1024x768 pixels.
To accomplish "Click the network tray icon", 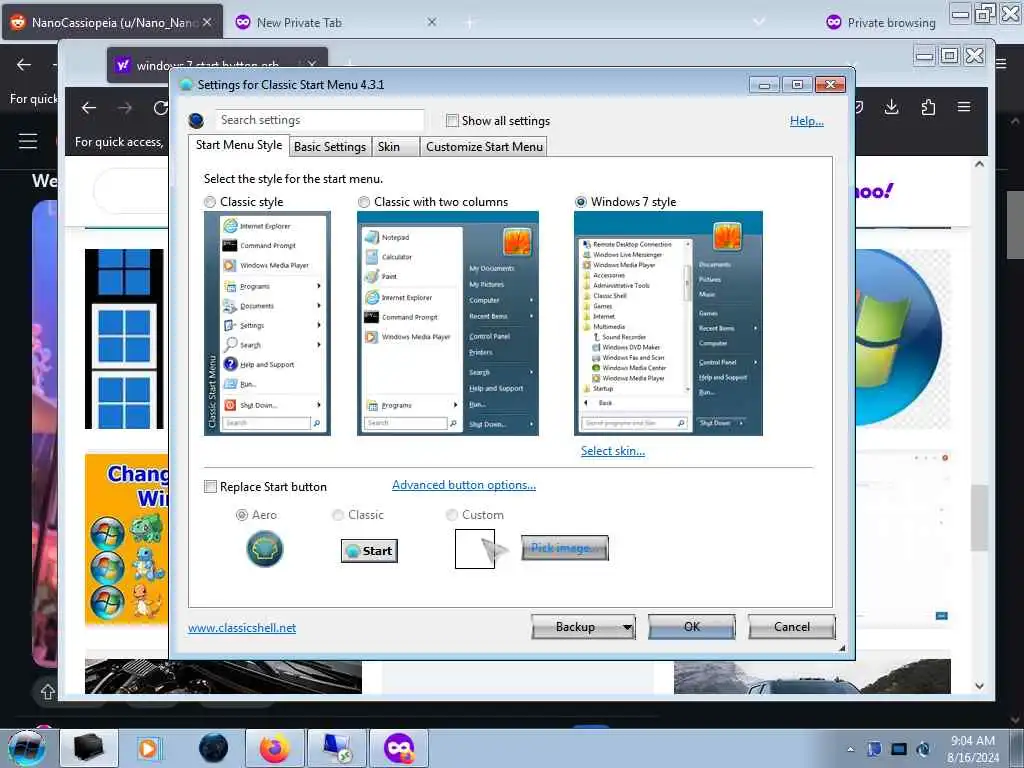I will [899, 749].
